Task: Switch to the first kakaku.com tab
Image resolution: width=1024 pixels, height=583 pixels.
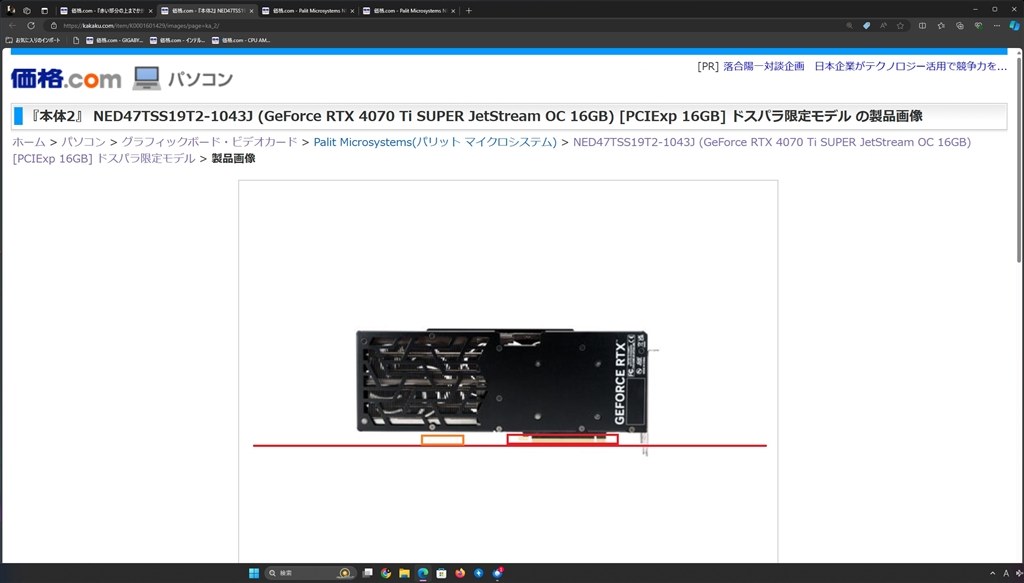Action: [x=106, y=11]
